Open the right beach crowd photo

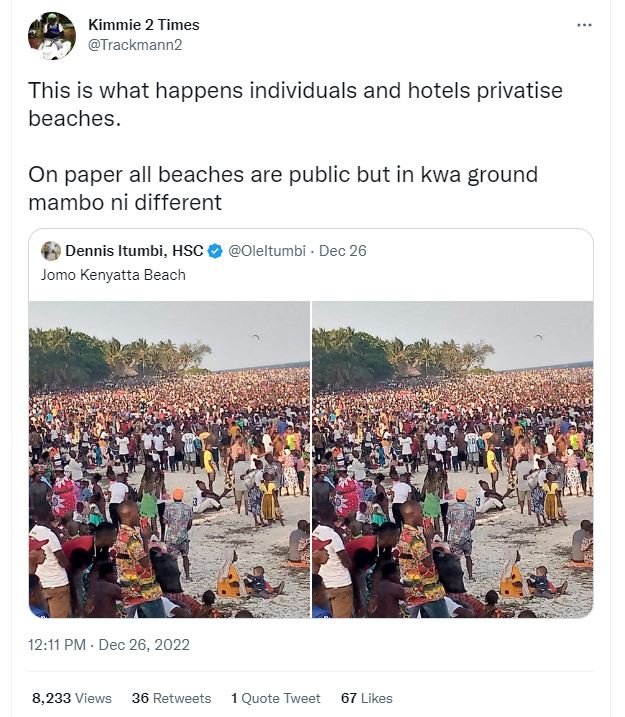pyautogui.click(x=453, y=458)
